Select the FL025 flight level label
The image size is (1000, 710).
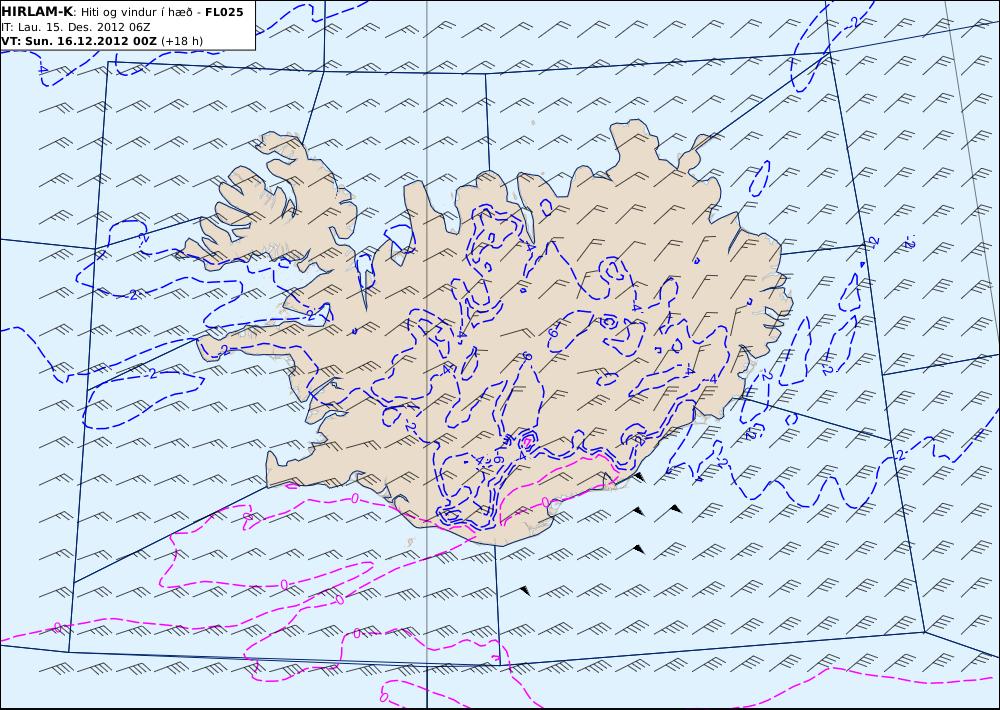(224, 12)
